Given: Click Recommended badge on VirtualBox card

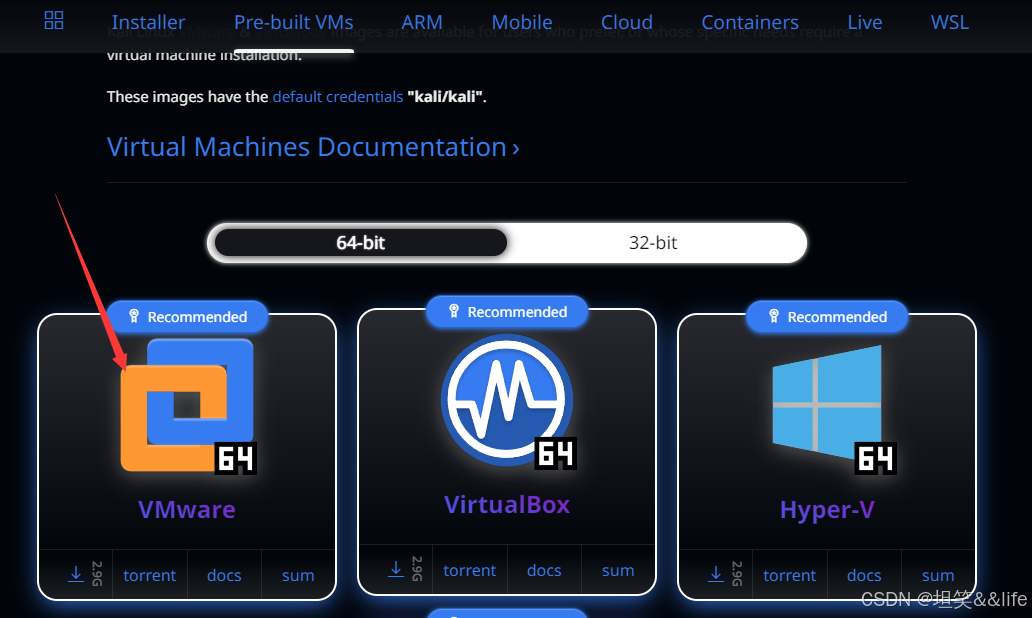Looking at the screenshot, I should (x=507, y=312).
